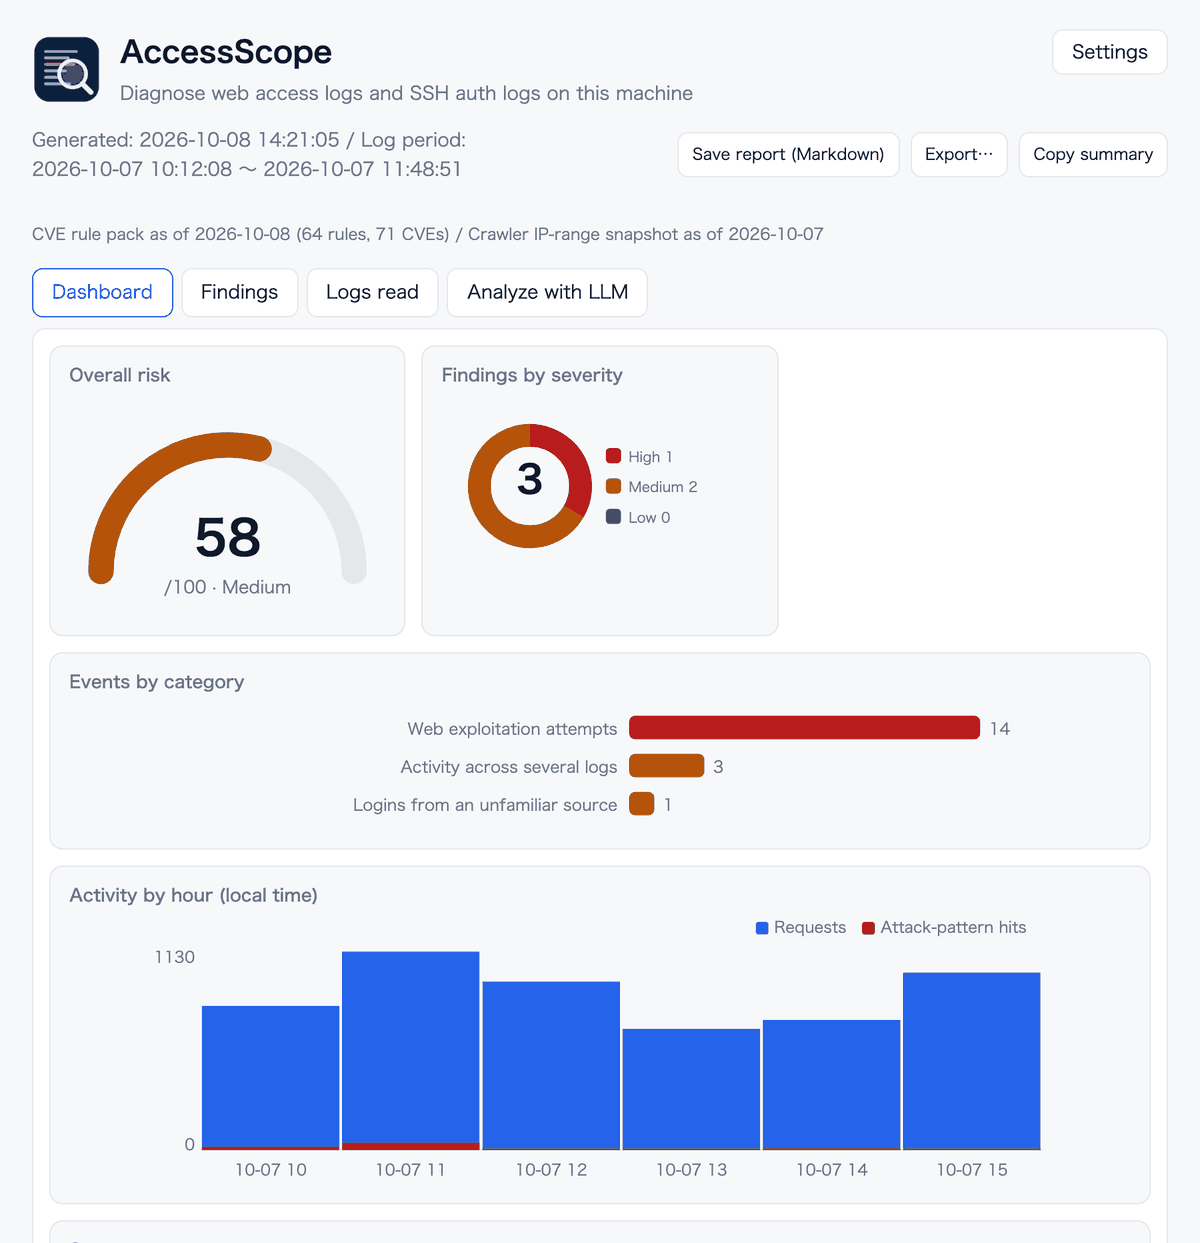Image resolution: width=1200 pixels, height=1243 pixels.
Task: Click the 'Findings by severity' heading
Action: tap(532, 375)
